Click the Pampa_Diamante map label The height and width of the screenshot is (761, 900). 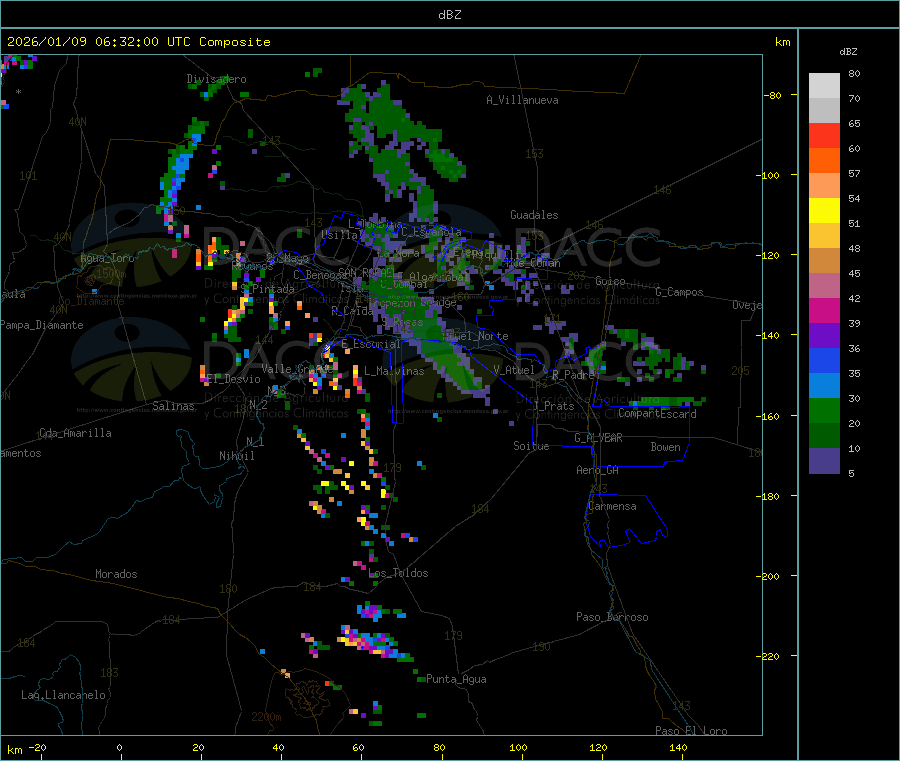(x=41, y=325)
